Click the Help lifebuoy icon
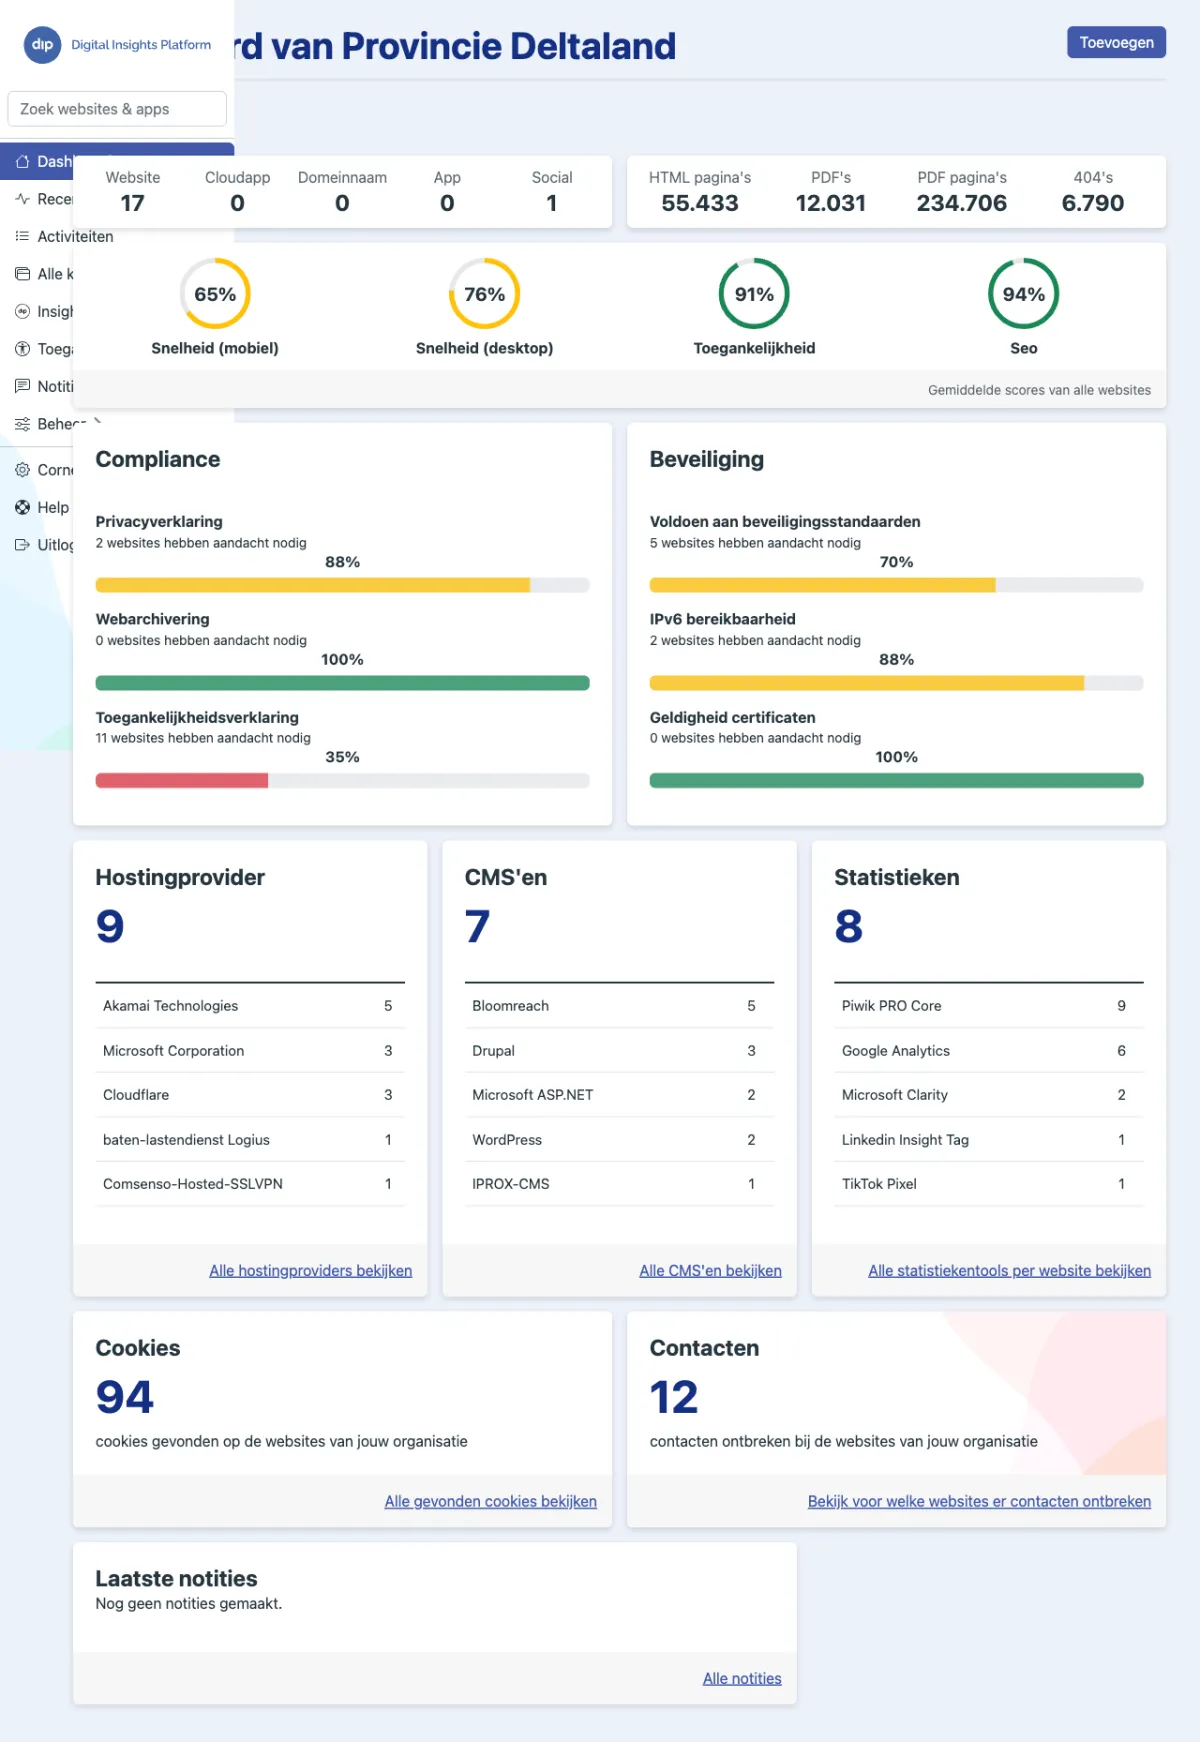This screenshot has width=1200, height=1742. tap(22, 507)
